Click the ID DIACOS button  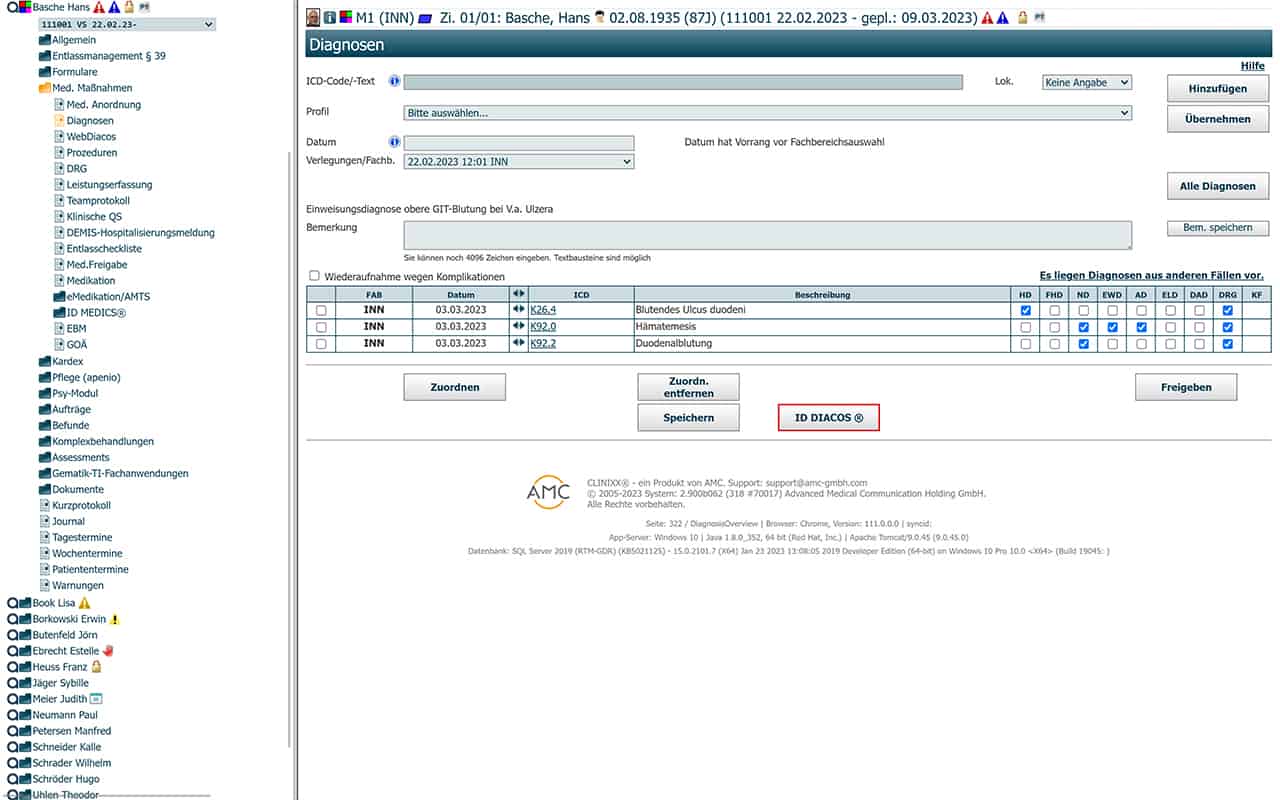828,418
